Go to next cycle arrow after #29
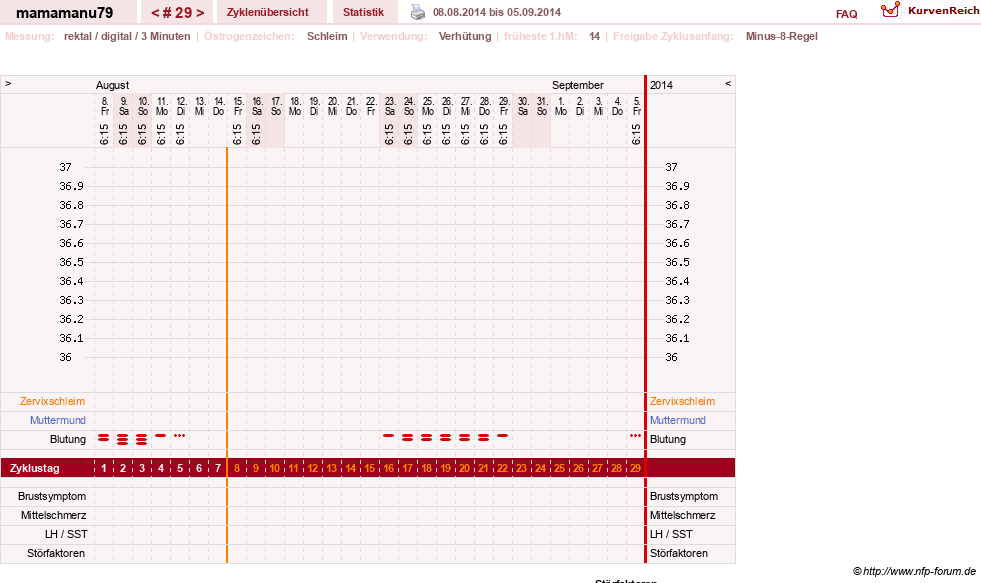981x583 pixels. (200, 13)
